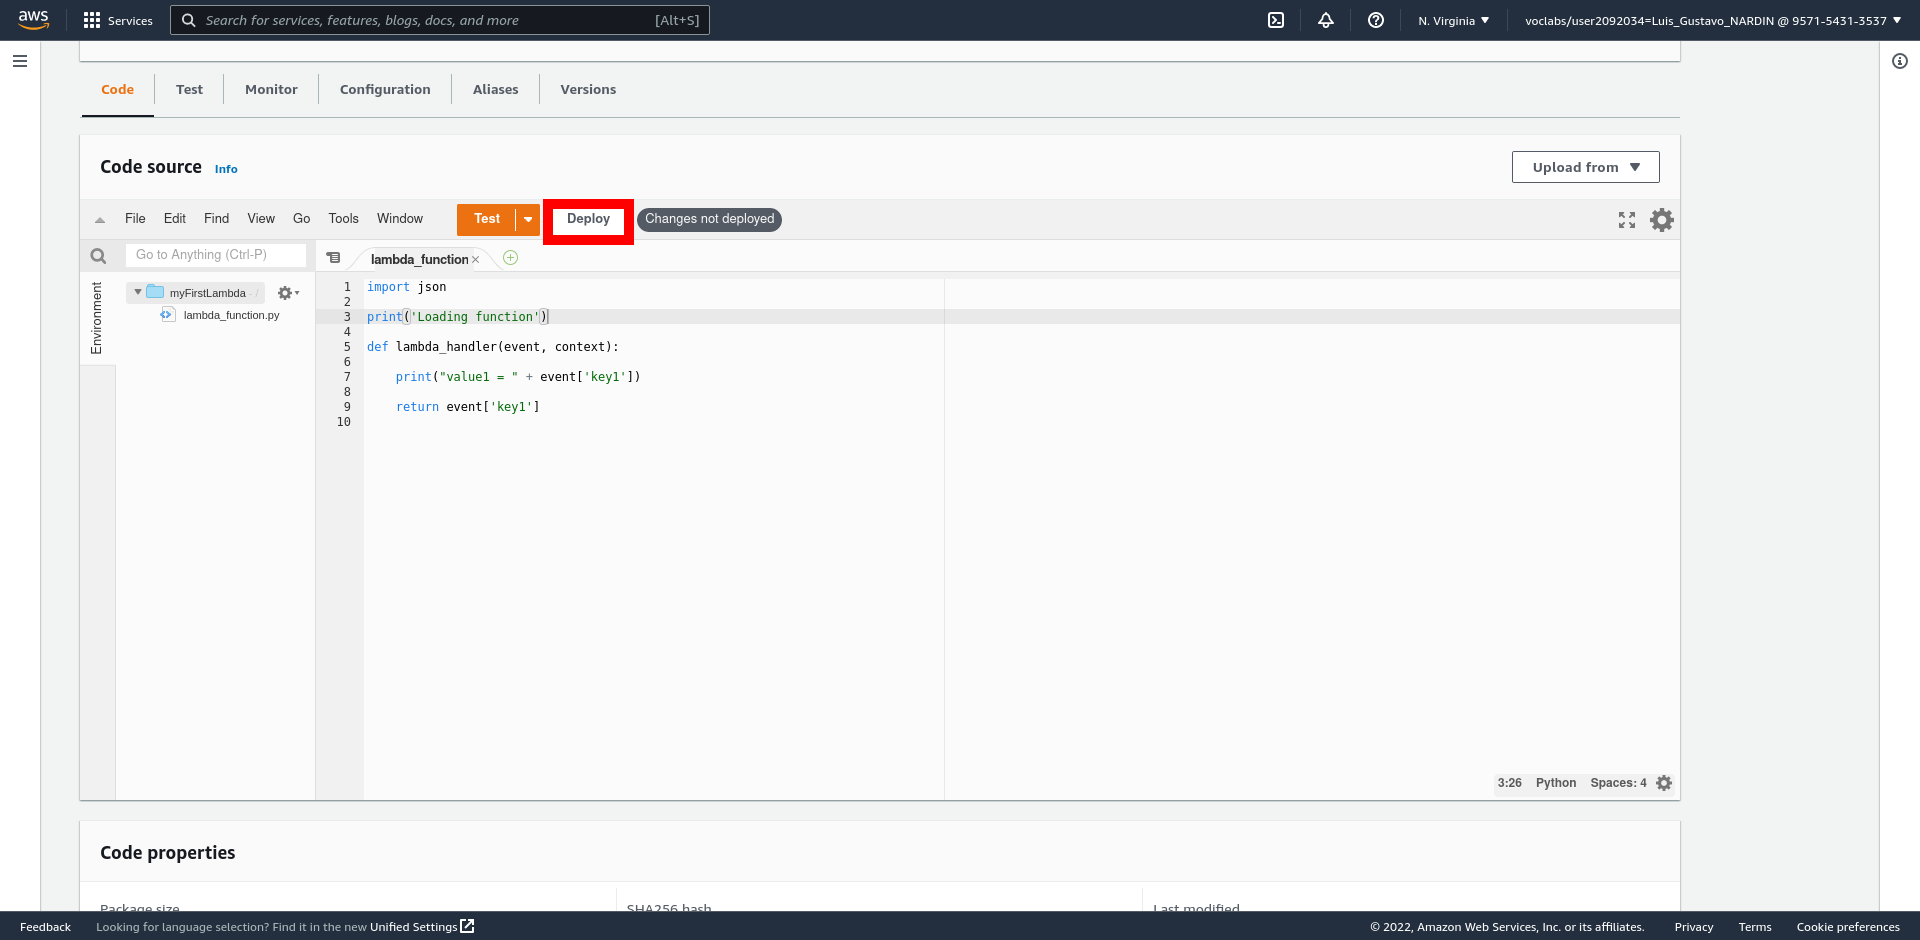Open editor preferences gear icon
This screenshot has width=1920, height=940.
[1661, 220]
